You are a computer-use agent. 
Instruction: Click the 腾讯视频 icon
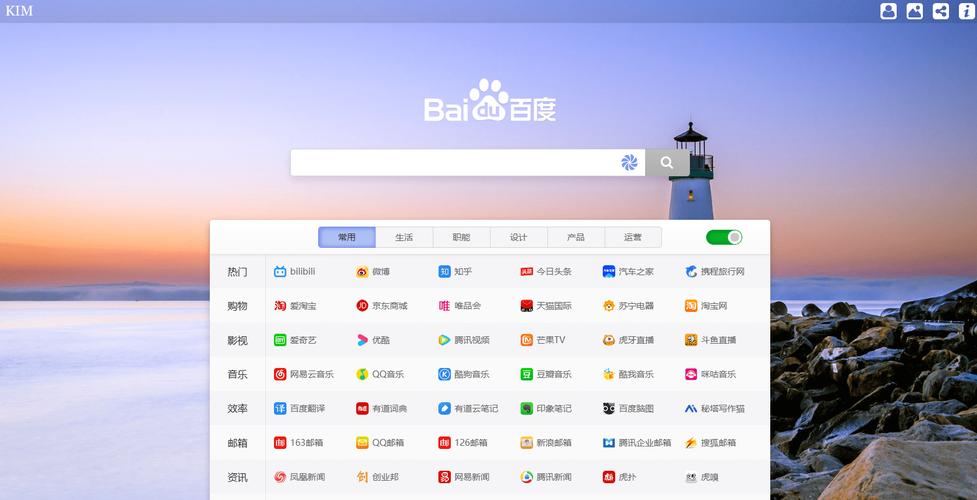444,340
